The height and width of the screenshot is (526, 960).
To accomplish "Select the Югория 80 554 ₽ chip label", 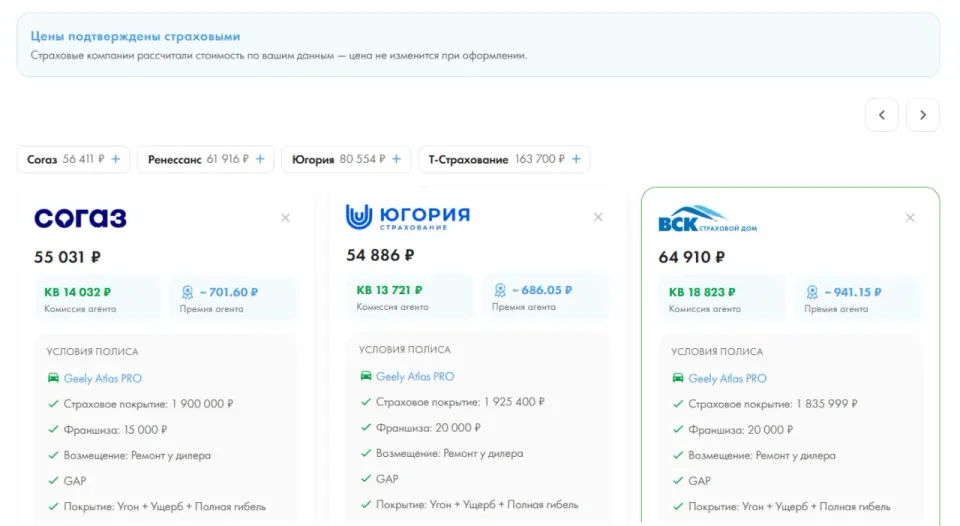I will [x=339, y=159].
